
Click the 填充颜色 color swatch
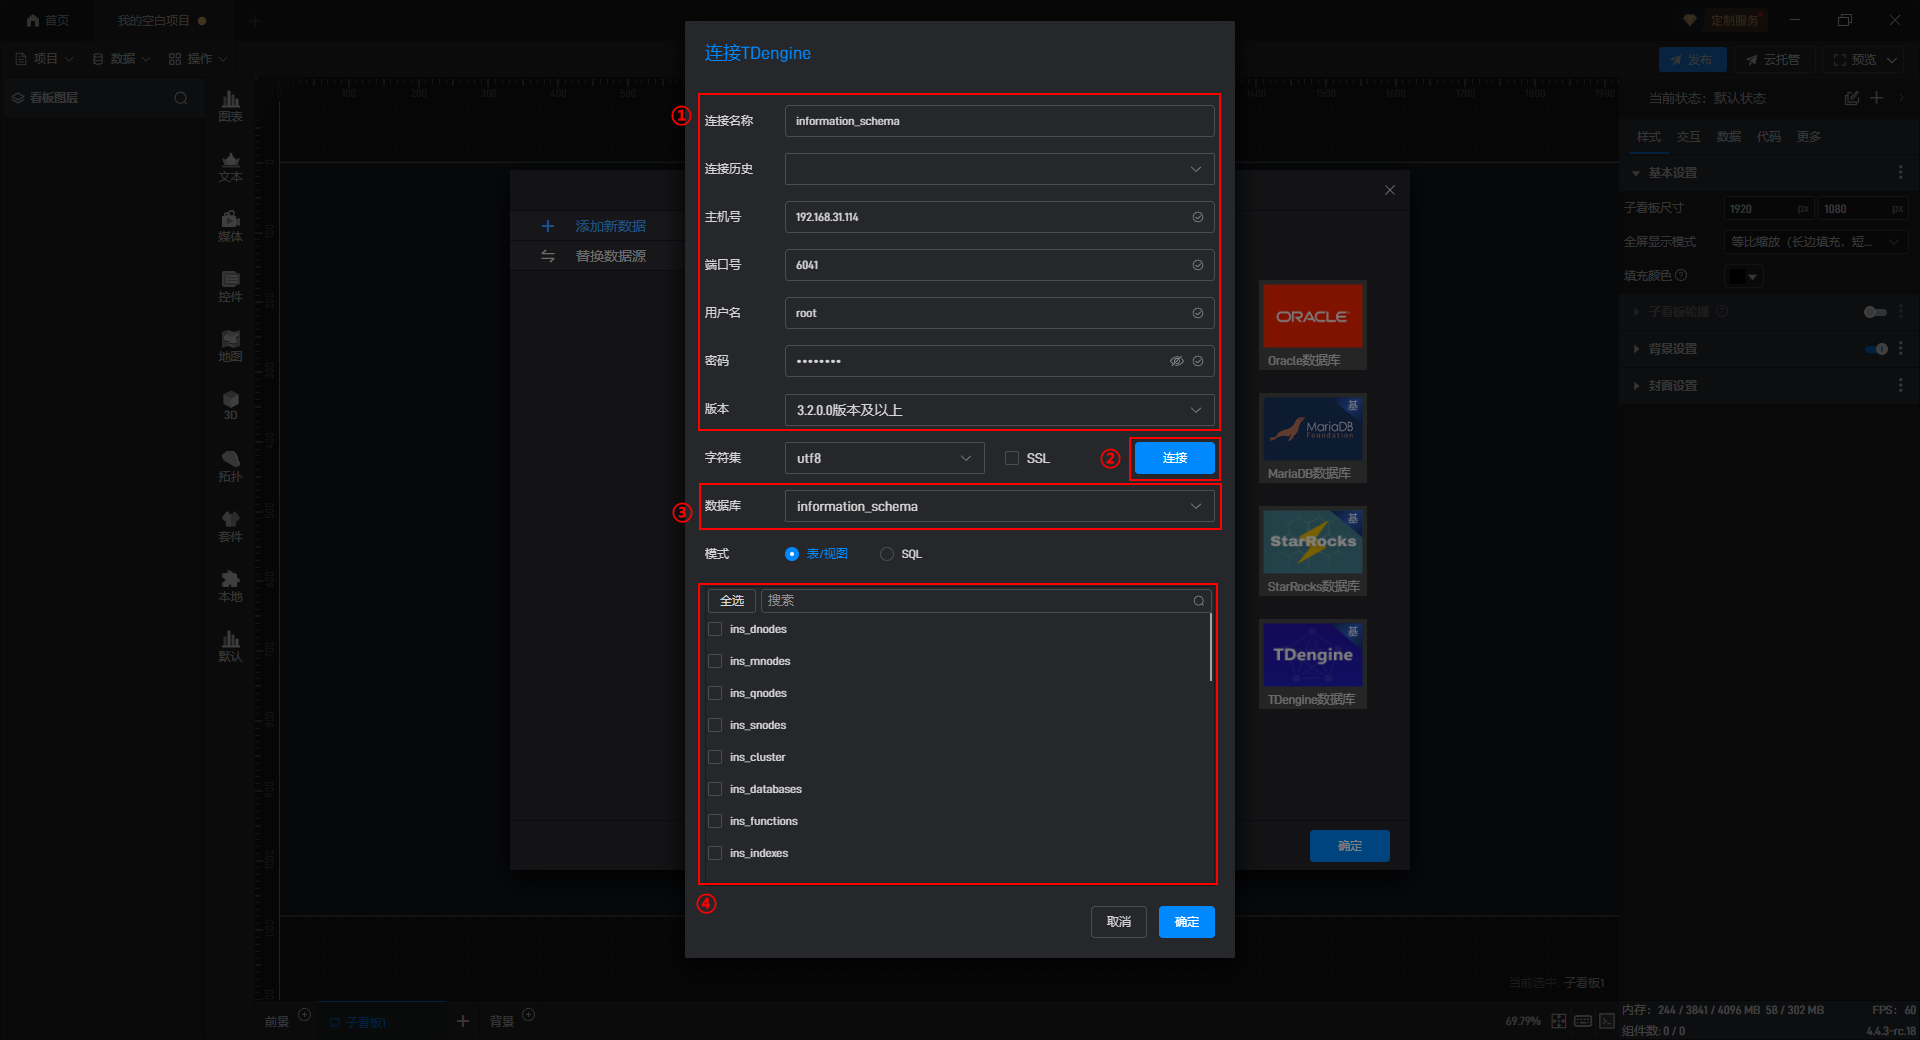click(x=1739, y=276)
